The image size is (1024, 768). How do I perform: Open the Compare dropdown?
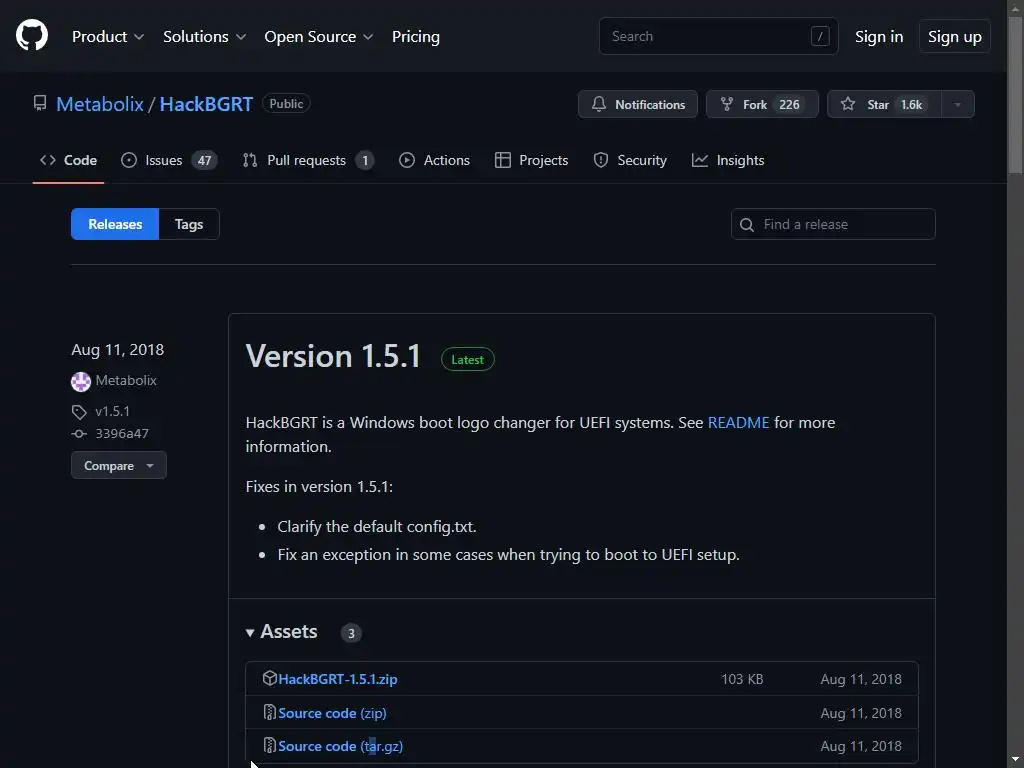(x=119, y=465)
